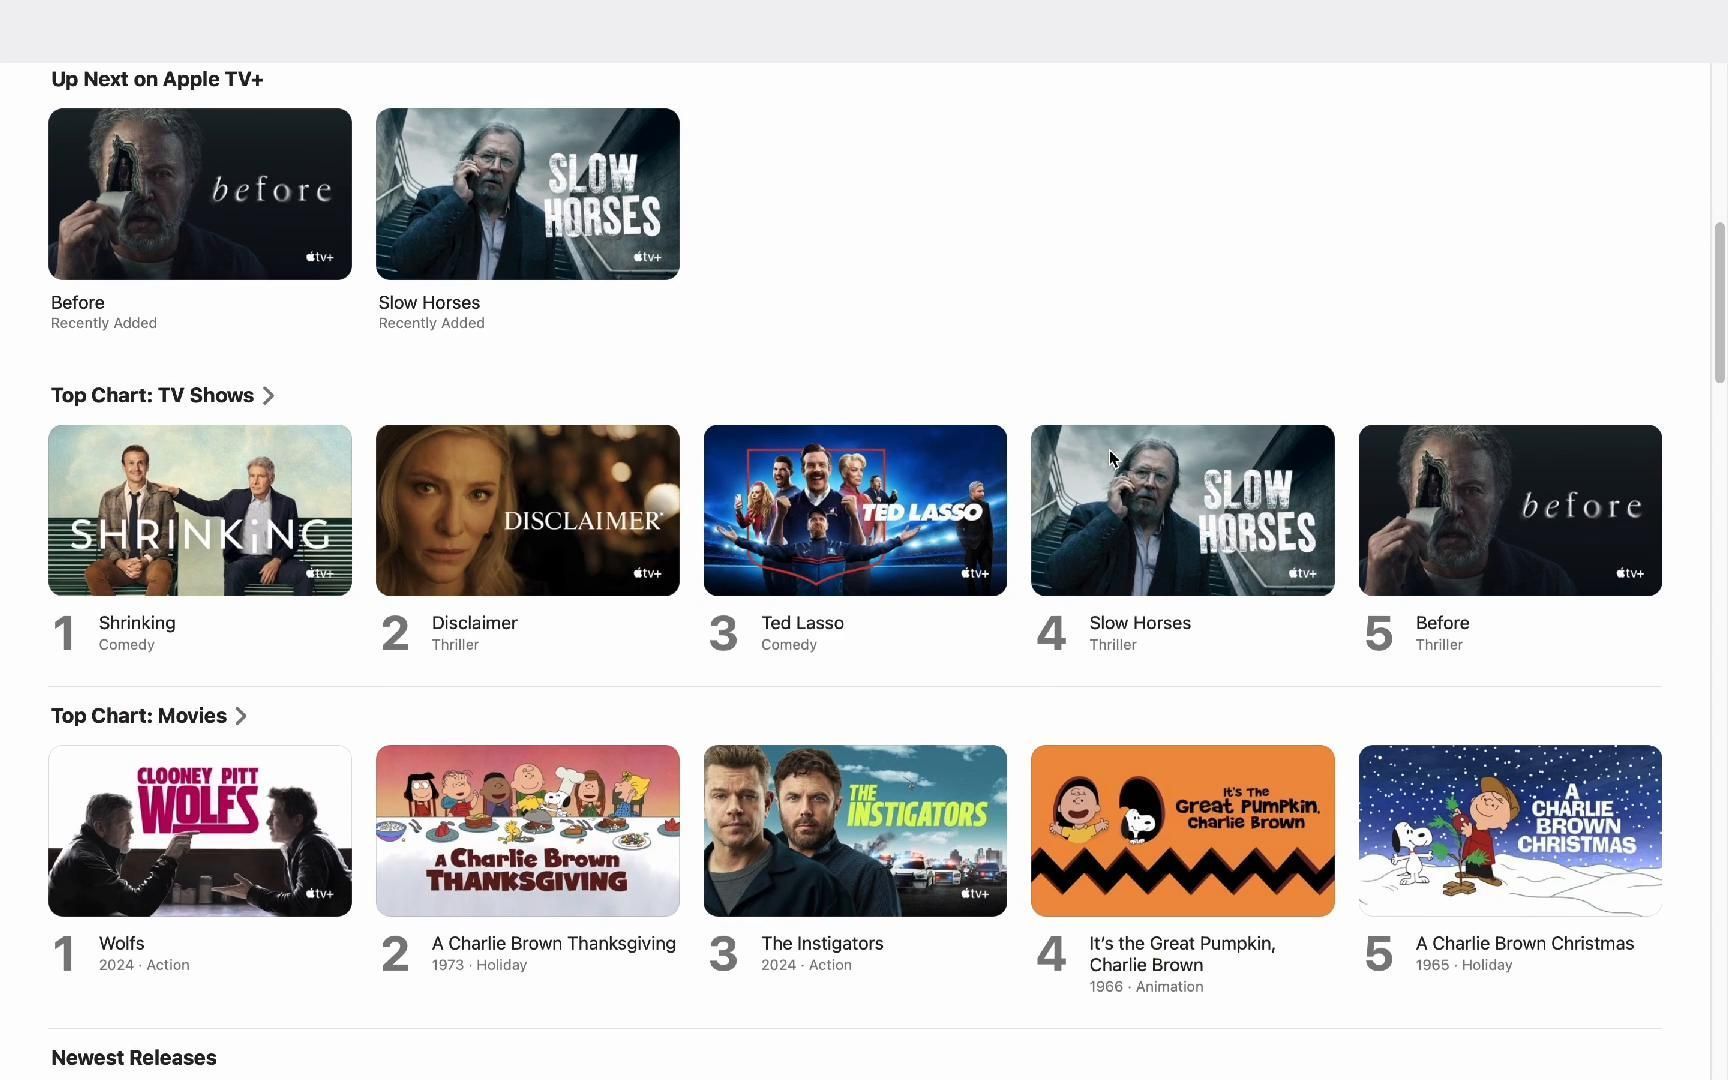This screenshot has width=1728, height=1080.
Task: Click the Top Chart: TV Shows heading
Action: click(152, 396)
